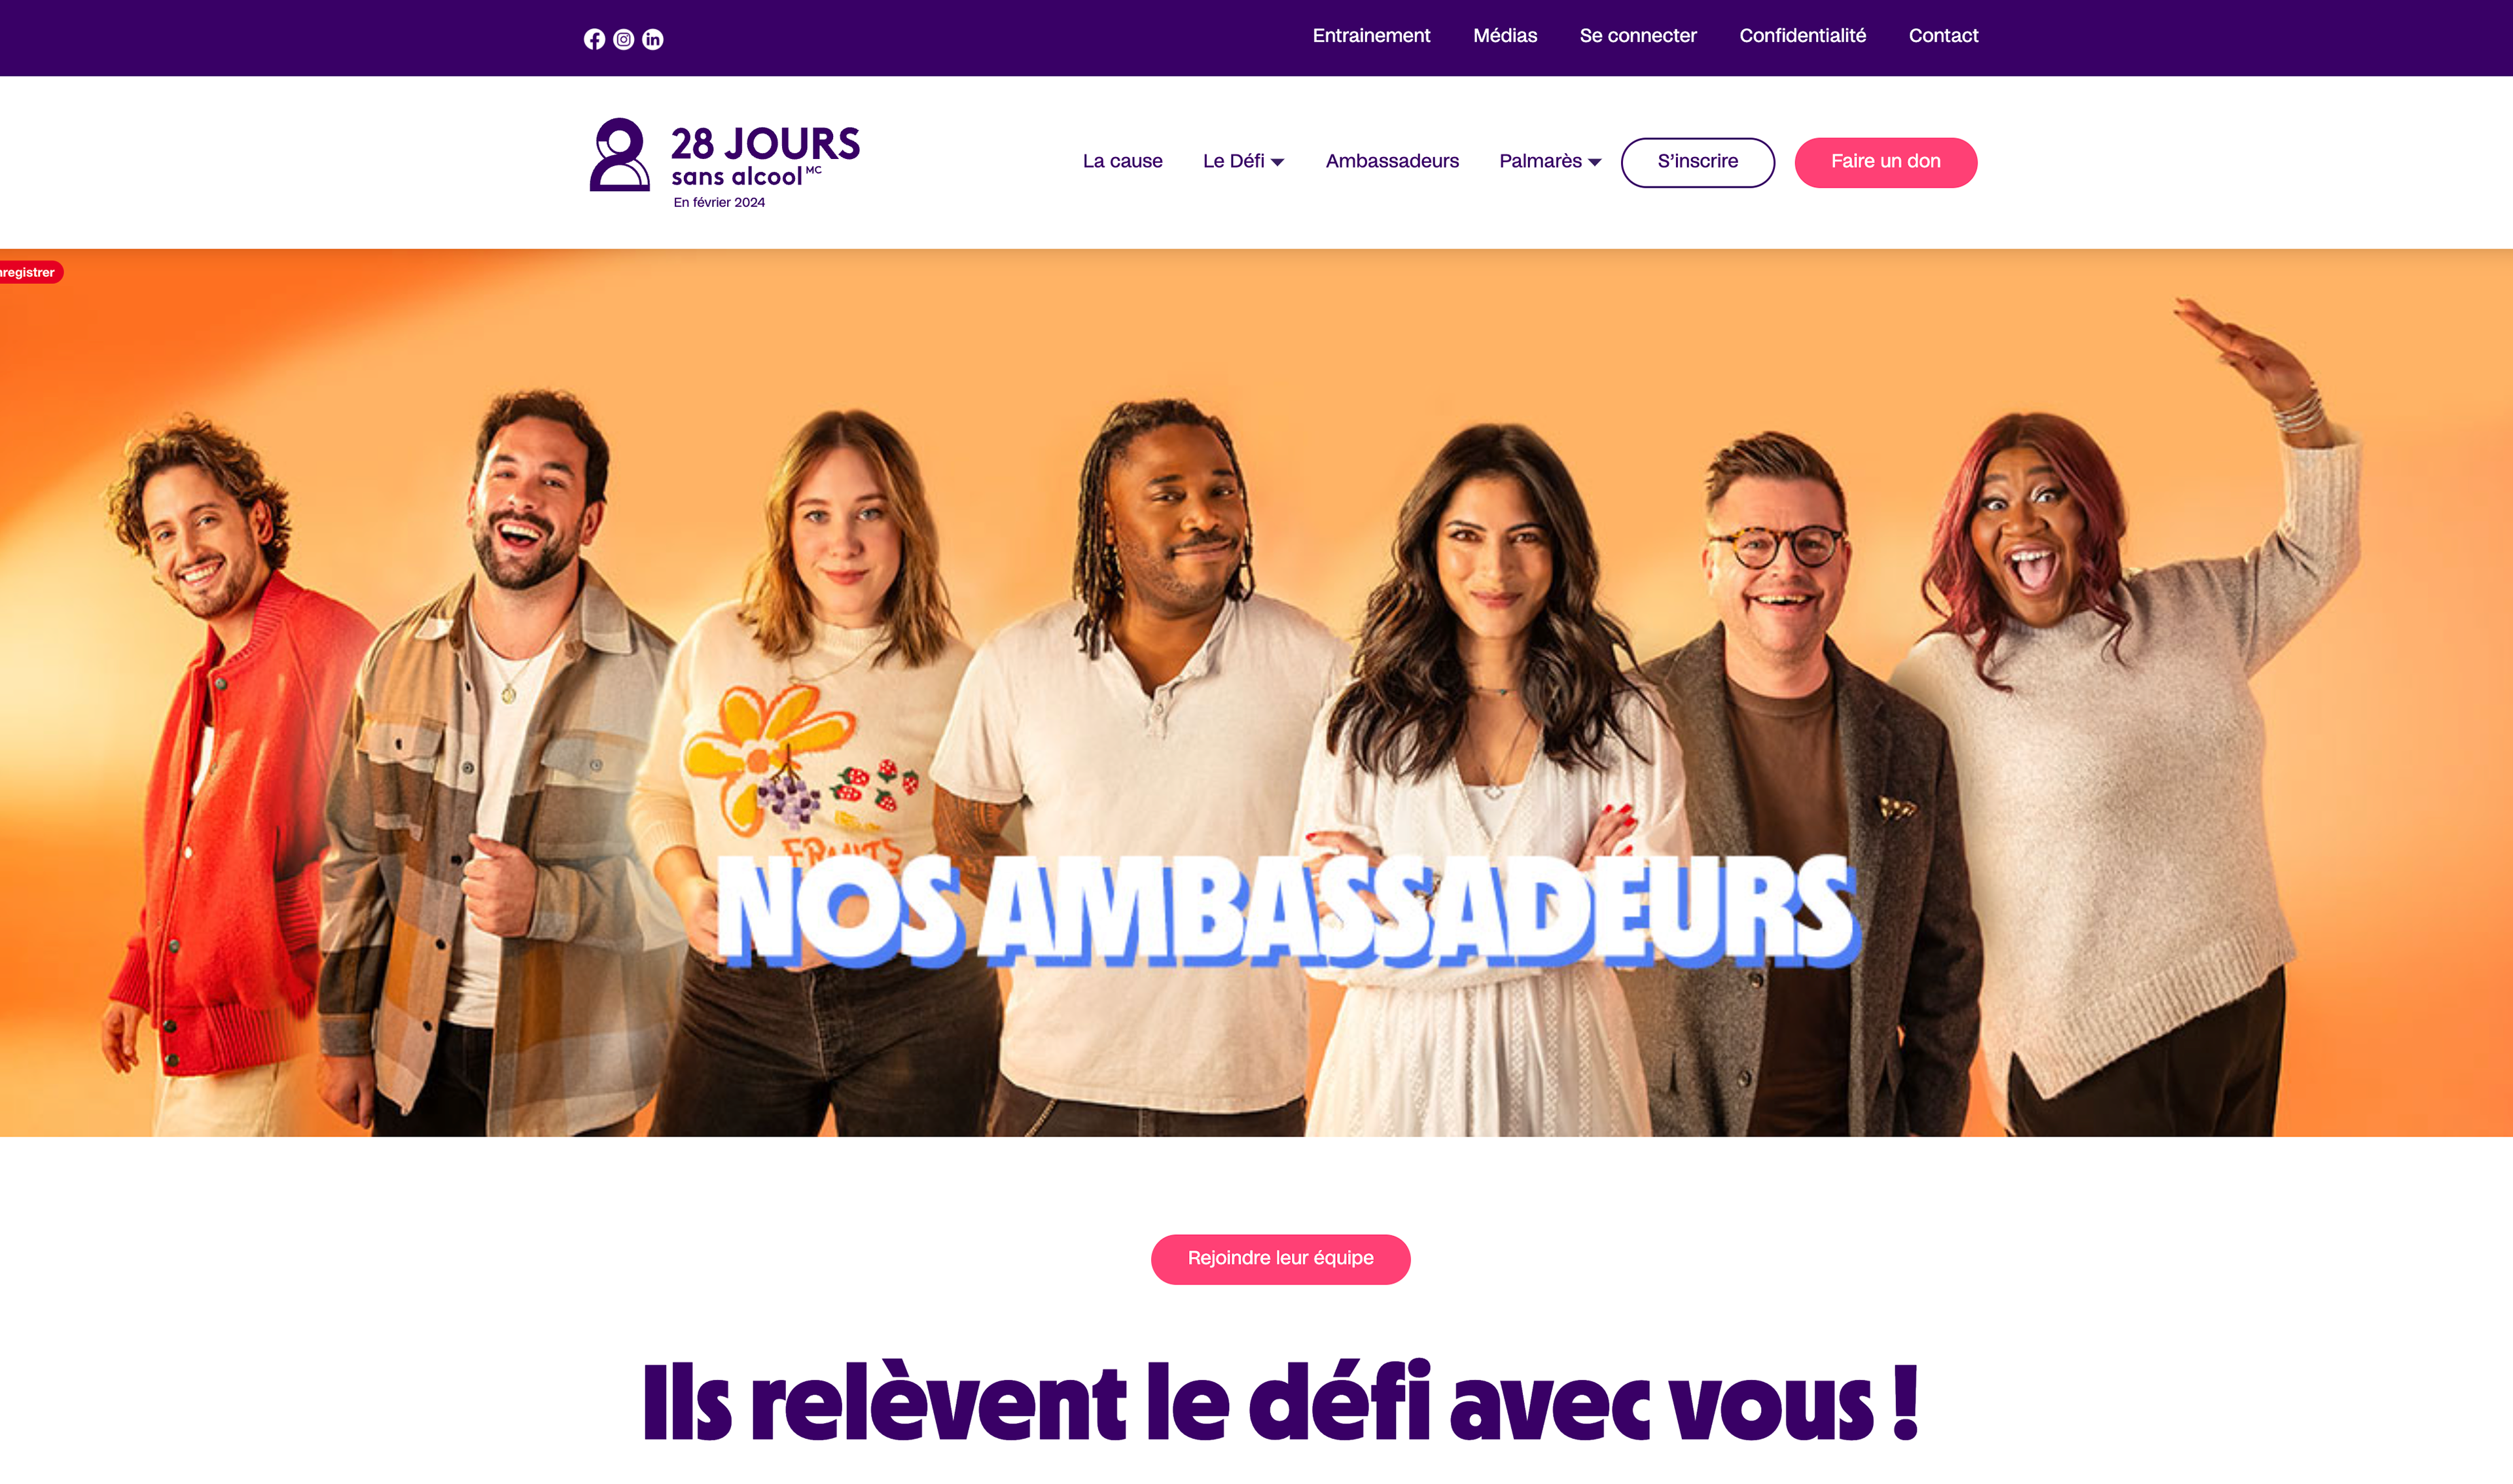Click the caret arrow next to Palmarès
Viewport: 2513px width, 1484px height.
1594,162
